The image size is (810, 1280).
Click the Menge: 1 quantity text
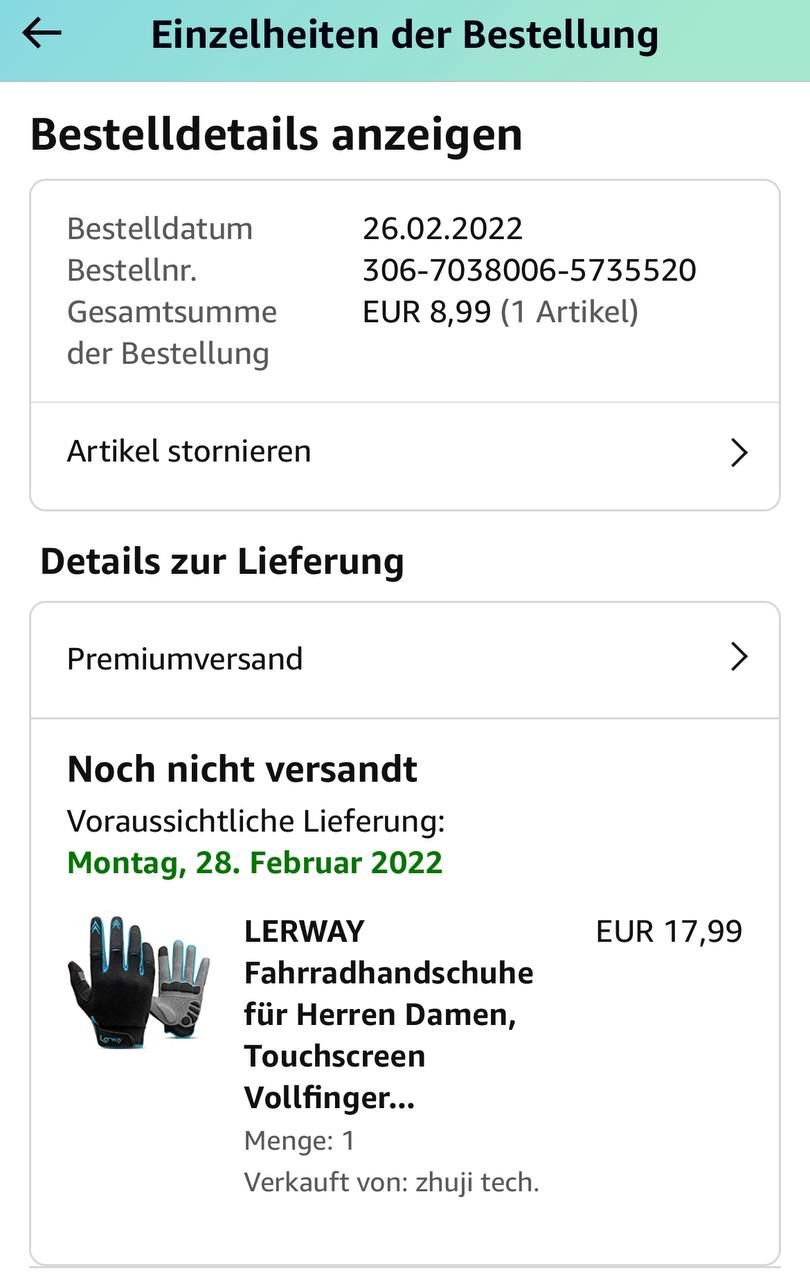click(300, 1141)
